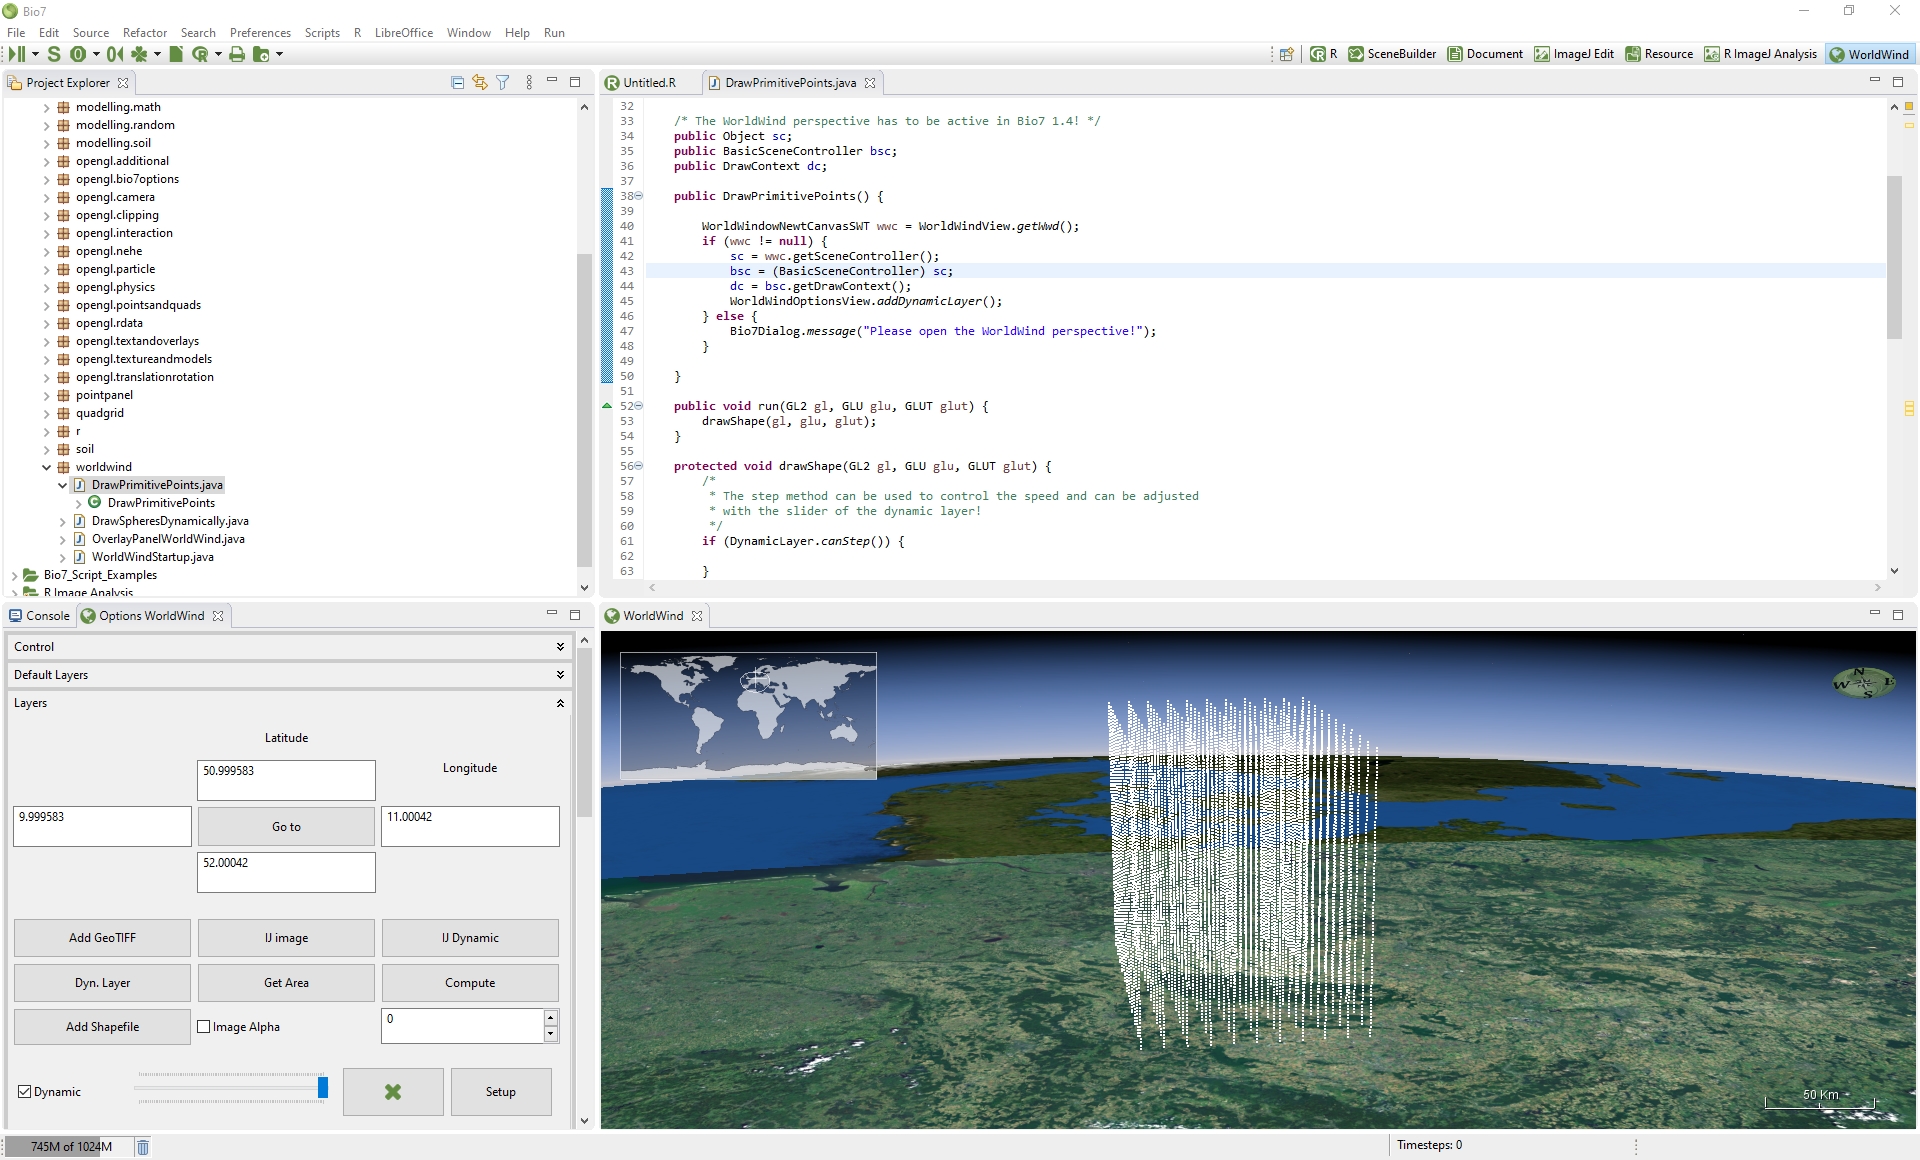The height and width of the screenshot is (1160, 1920).
Task: Switch to the Console tab
Action: click(x=40, y=616)
